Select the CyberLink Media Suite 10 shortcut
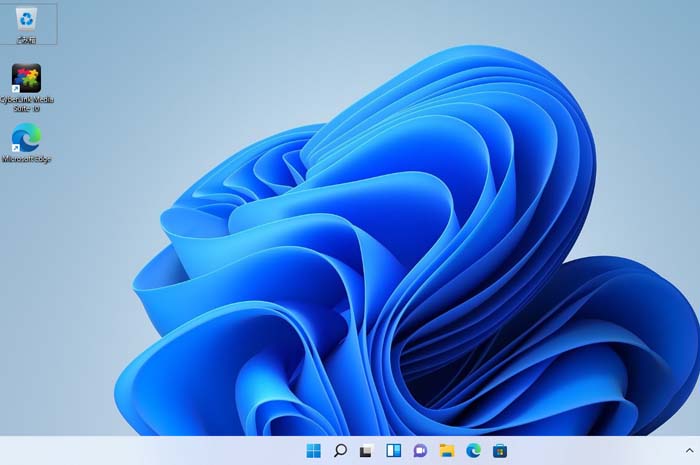The width and height of the screenshot is (700, 465). coord(27,88)
